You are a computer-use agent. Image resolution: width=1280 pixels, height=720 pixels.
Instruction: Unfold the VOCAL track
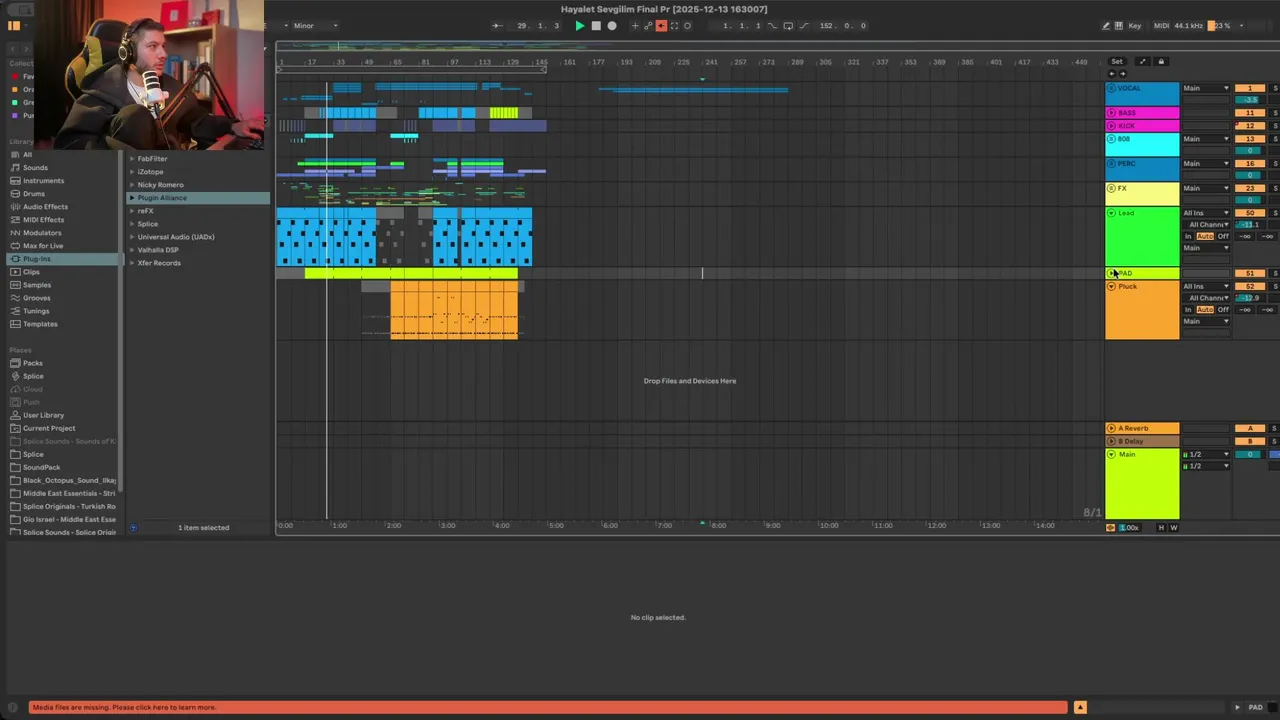point(1111,88)
